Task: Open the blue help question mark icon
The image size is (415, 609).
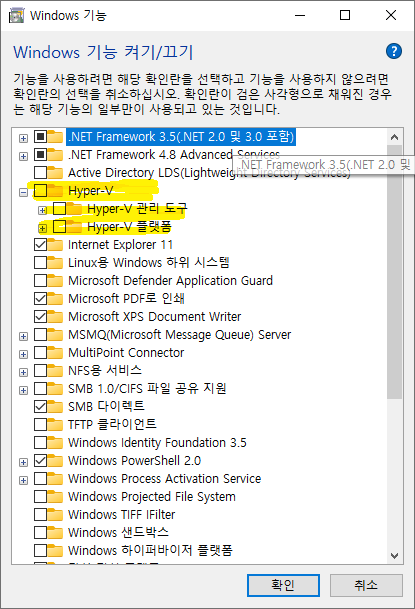Action: (394, 51)
